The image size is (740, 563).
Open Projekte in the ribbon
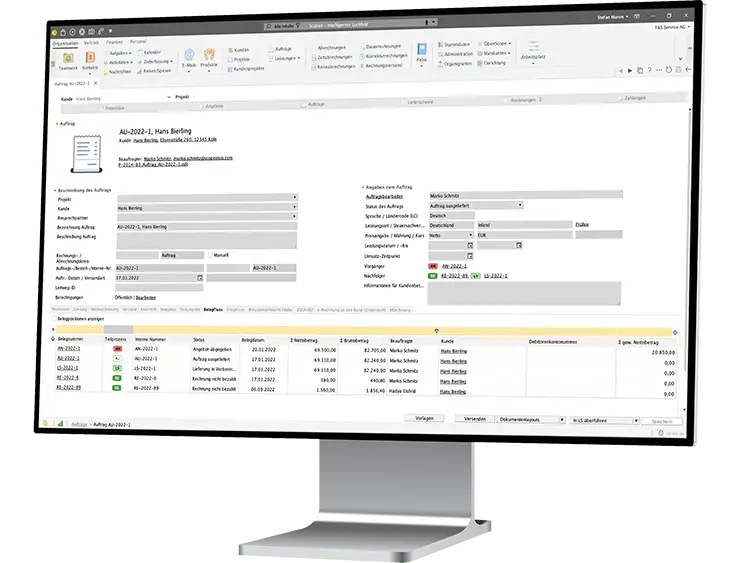tap(239, 59)
